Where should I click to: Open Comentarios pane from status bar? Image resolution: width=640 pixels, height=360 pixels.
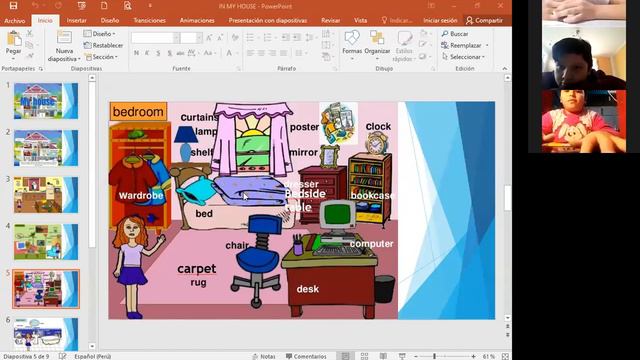306,356
